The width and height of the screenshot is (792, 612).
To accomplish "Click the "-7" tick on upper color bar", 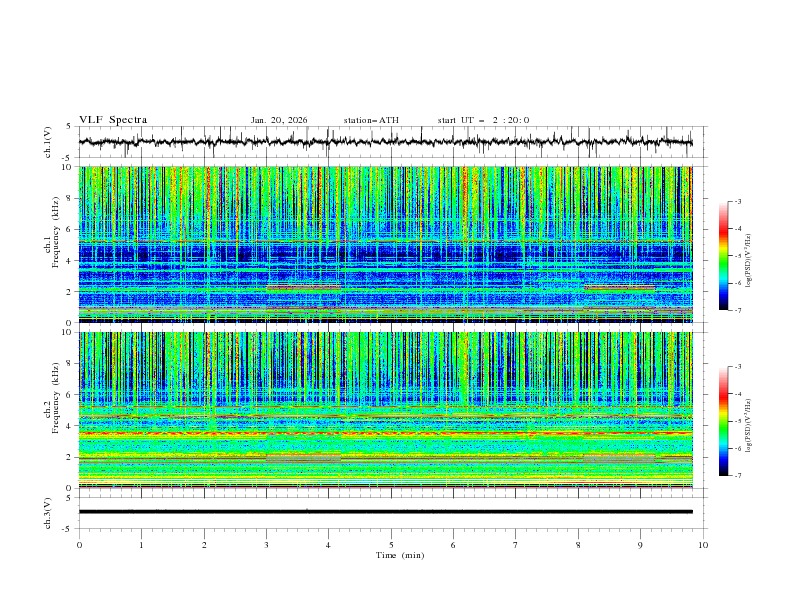I will click(x=738, y=310).
